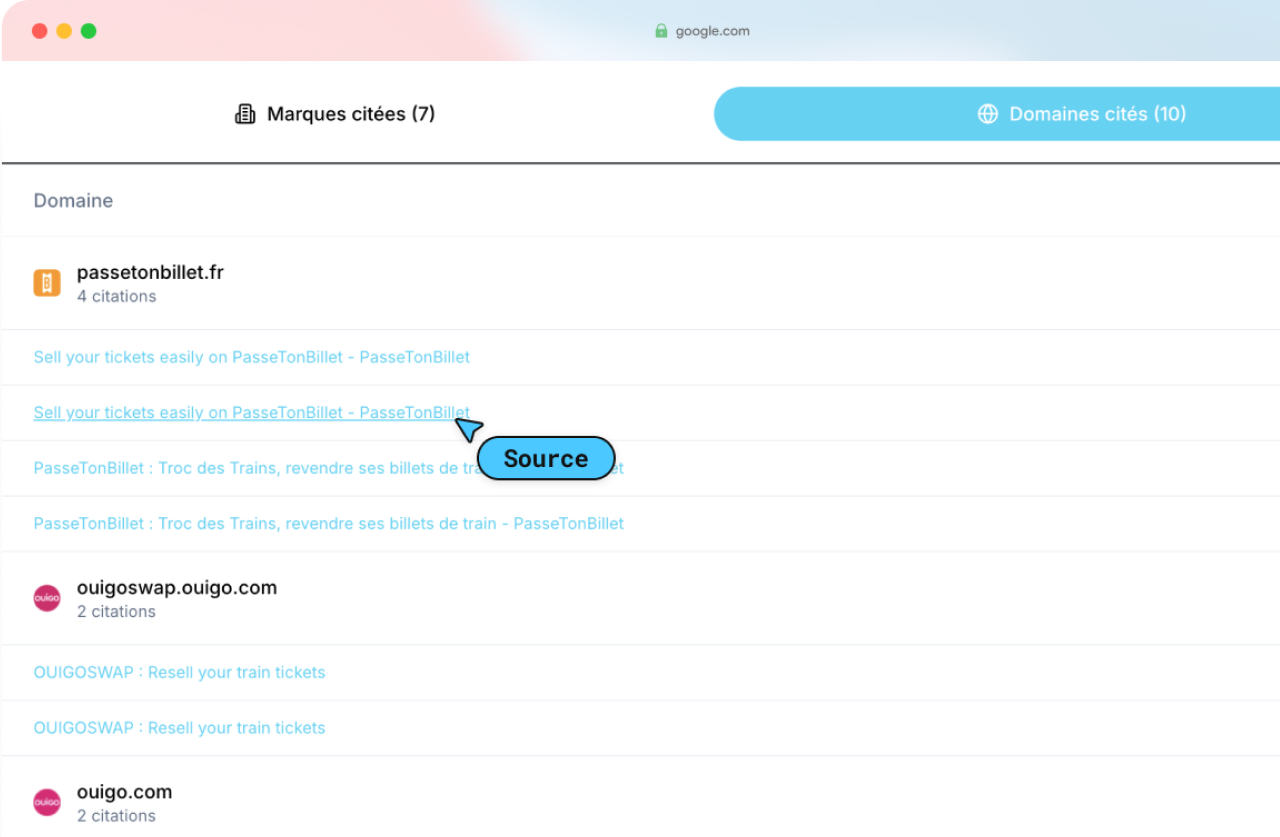Open the last 'PasseTonBillet : Troc des Trains' link
Viewport: 1280px width, 837px height.
click(328, 523)
